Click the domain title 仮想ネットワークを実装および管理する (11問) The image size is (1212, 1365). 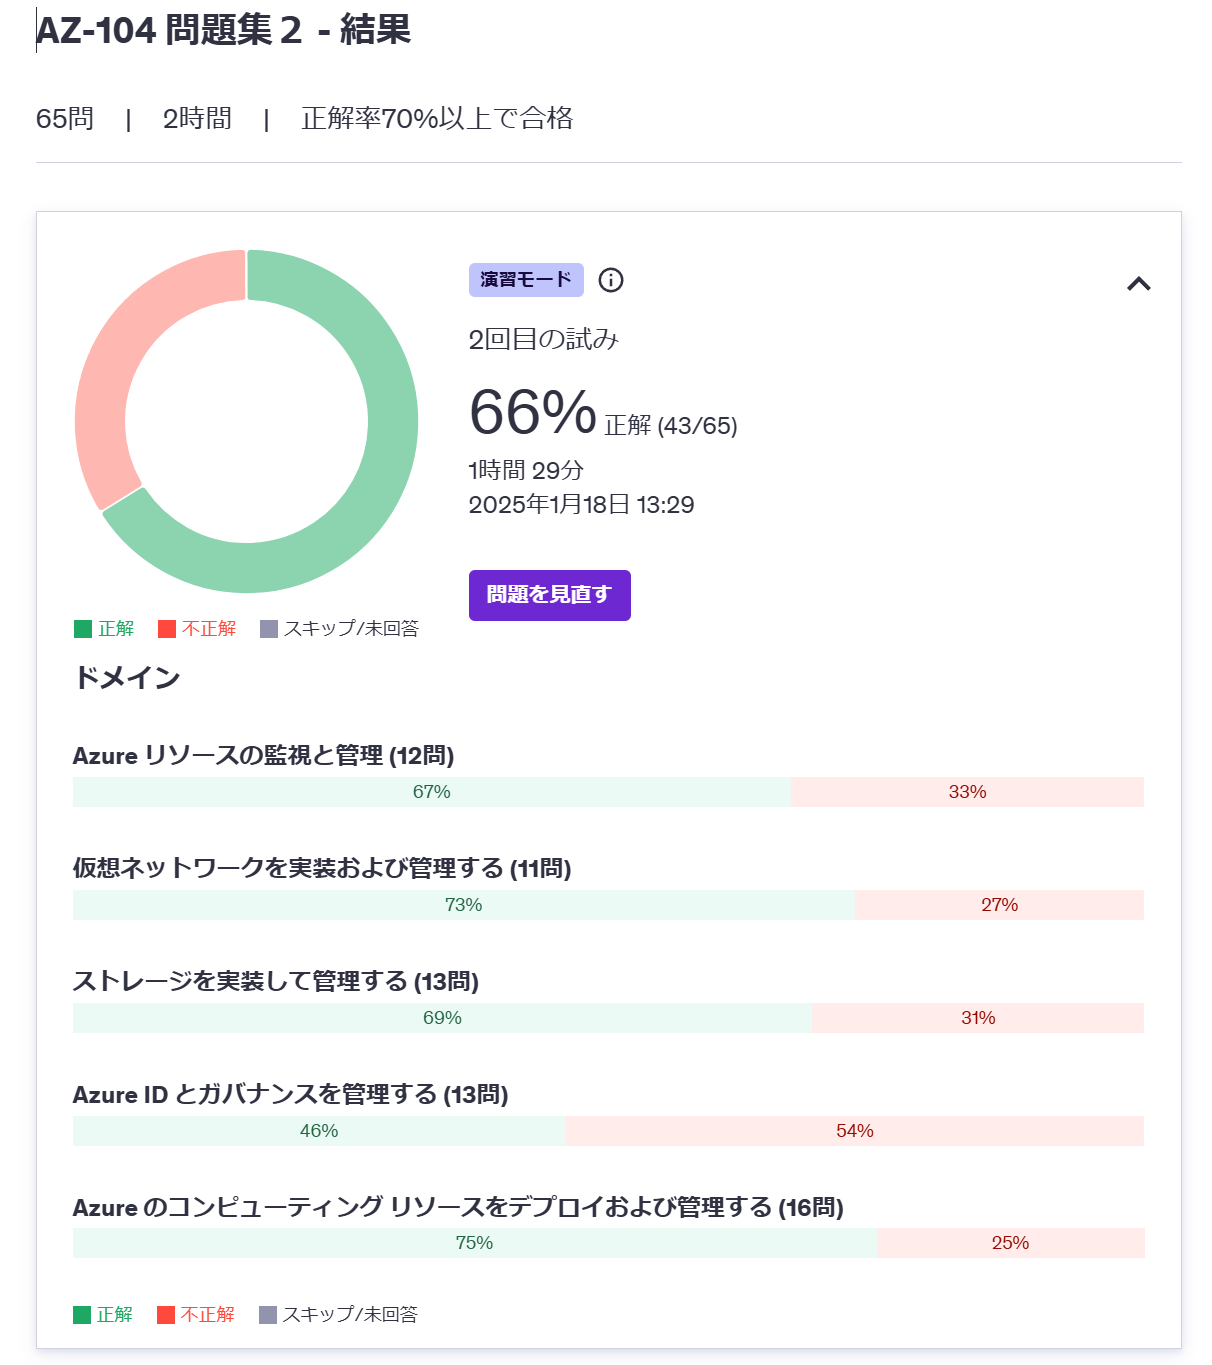tap(322, 868)
